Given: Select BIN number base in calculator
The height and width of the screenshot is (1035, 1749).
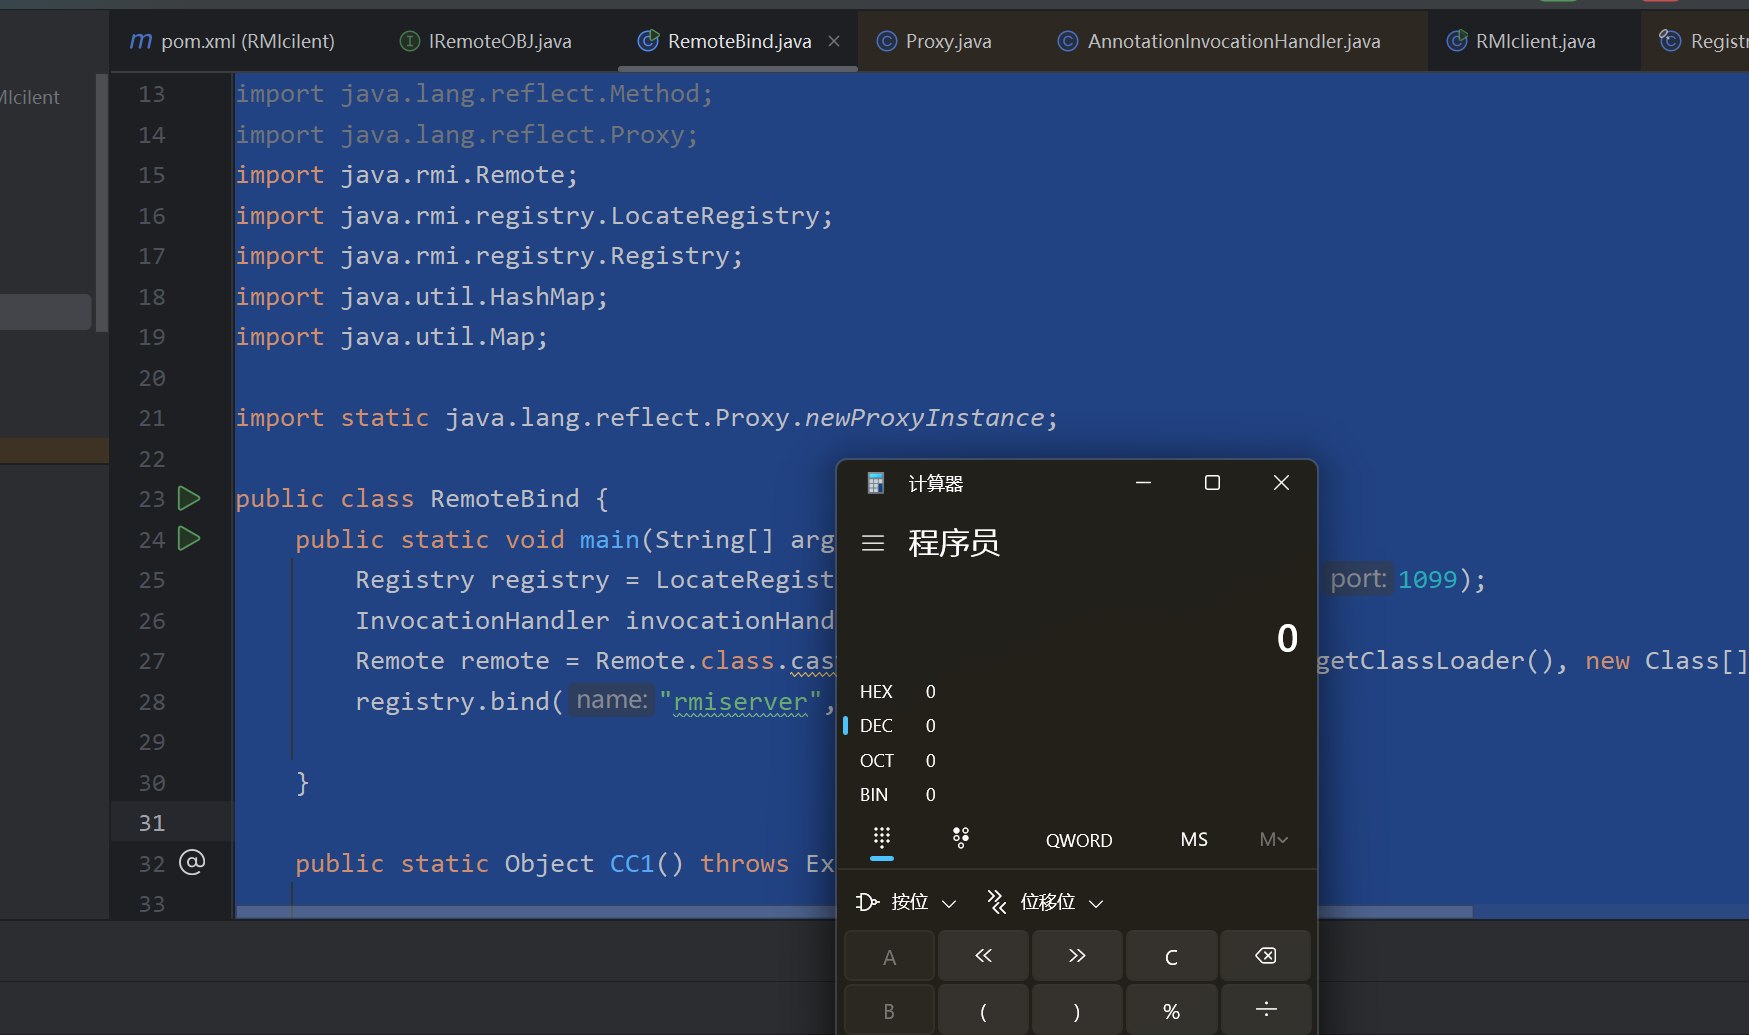Looking at the screenshot, I should coord(875,795).
